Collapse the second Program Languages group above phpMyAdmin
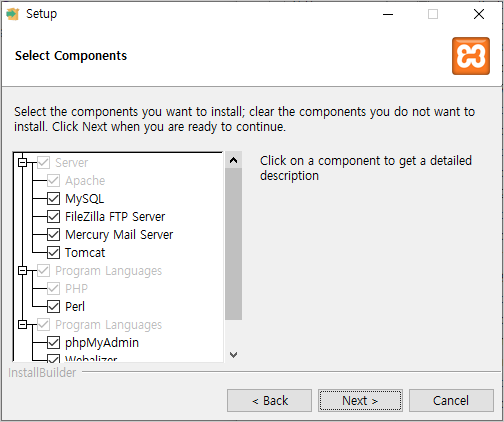 pos(22,324)
